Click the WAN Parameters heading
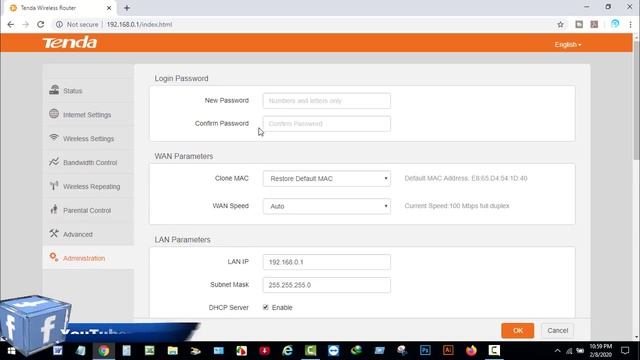 184,156
